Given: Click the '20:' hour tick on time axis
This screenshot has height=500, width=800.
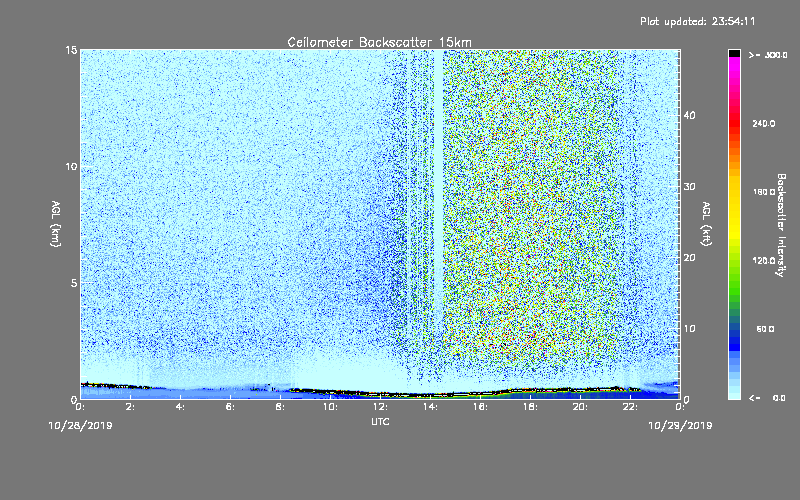Looking at the screenshot, I should [581, 407].
